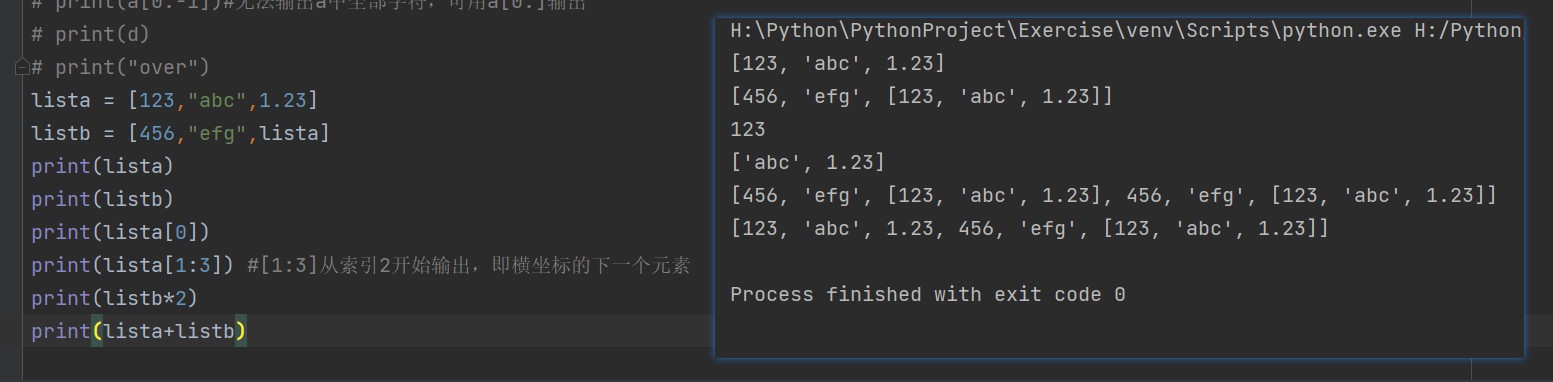Screen dimensions: 1553x382
Task: Click the Chinese comment after lista[1:3]
Action: (x=468, y=265)
